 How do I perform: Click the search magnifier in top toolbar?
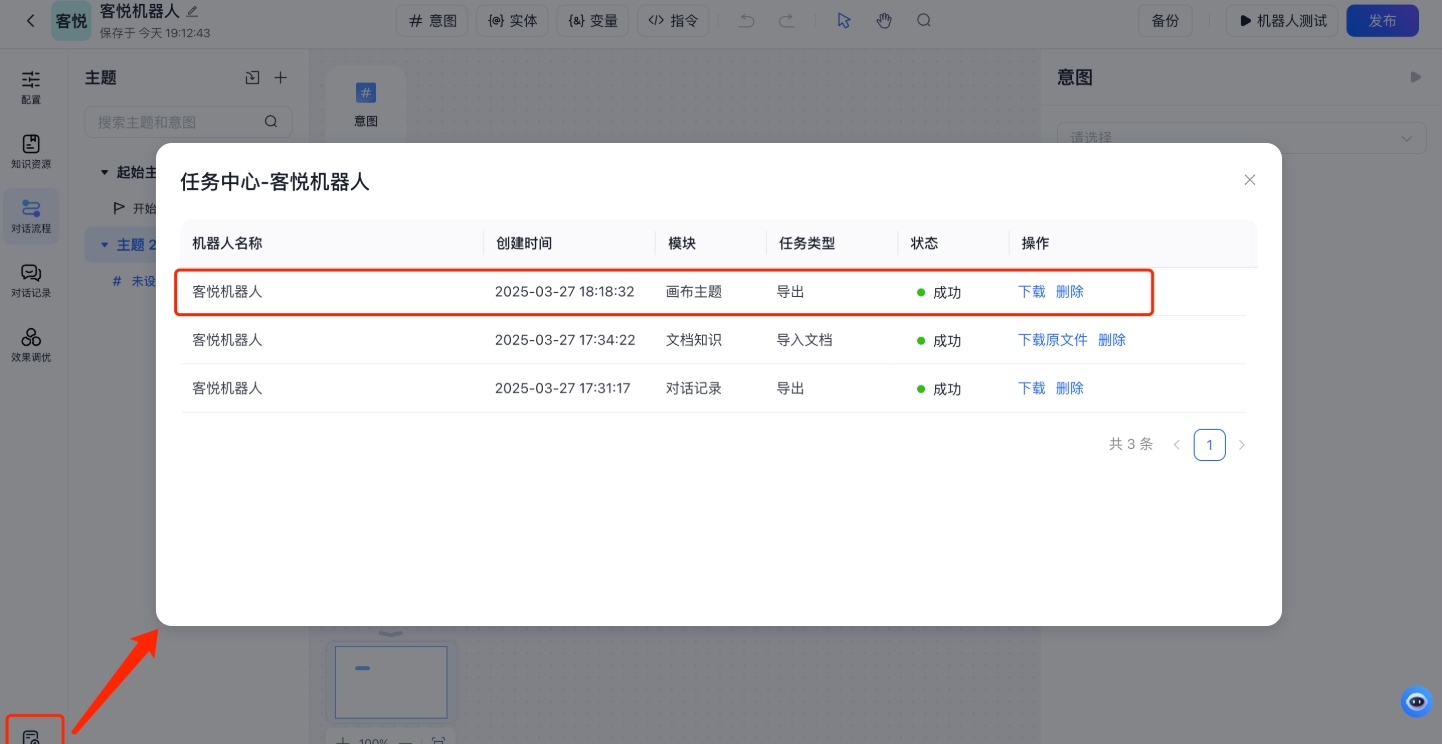click(924, 20)
